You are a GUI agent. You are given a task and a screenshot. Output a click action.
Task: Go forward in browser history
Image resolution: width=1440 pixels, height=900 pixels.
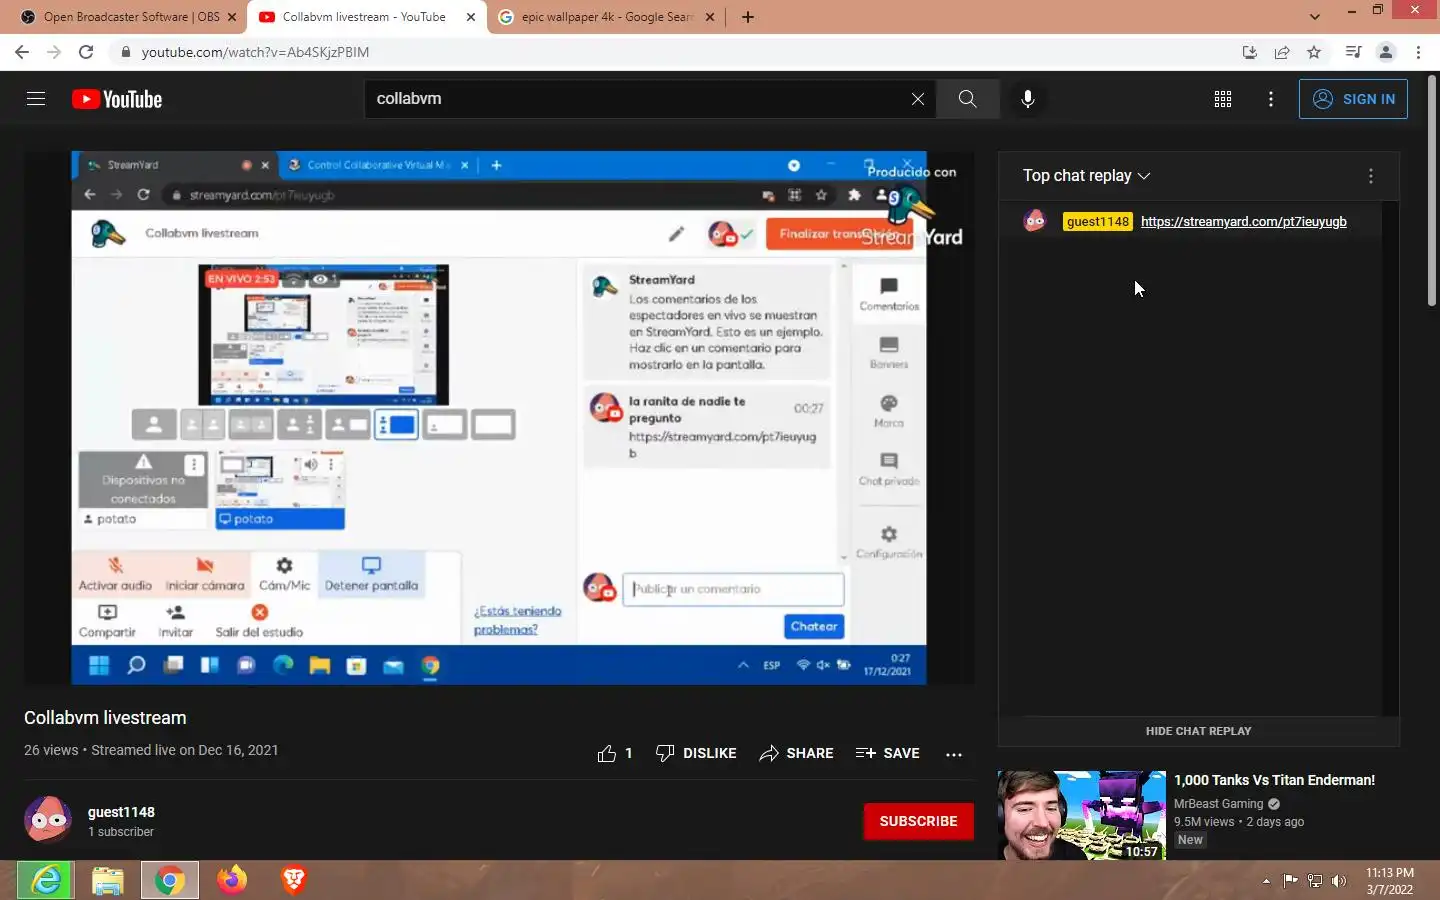click(54, 52)
